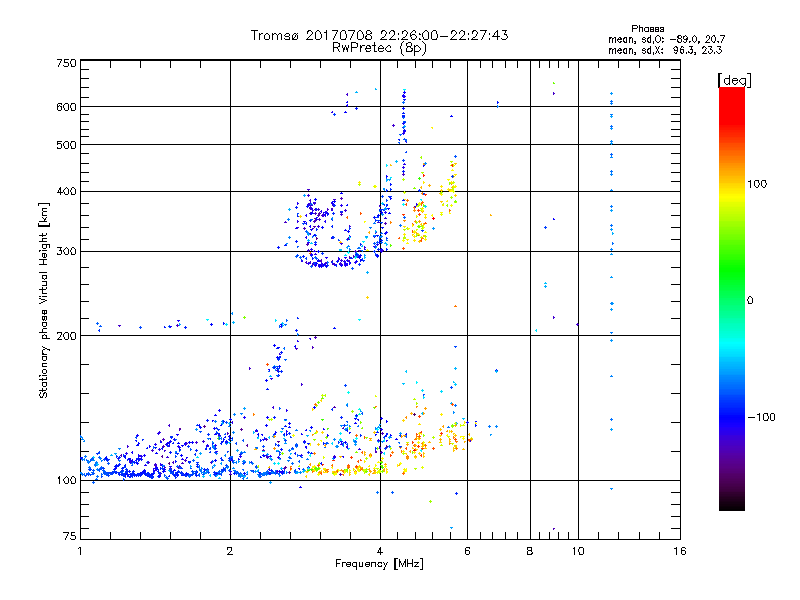Click colorbar tick label '0'
Screen dimensions: 800x600
pos(750,301)
